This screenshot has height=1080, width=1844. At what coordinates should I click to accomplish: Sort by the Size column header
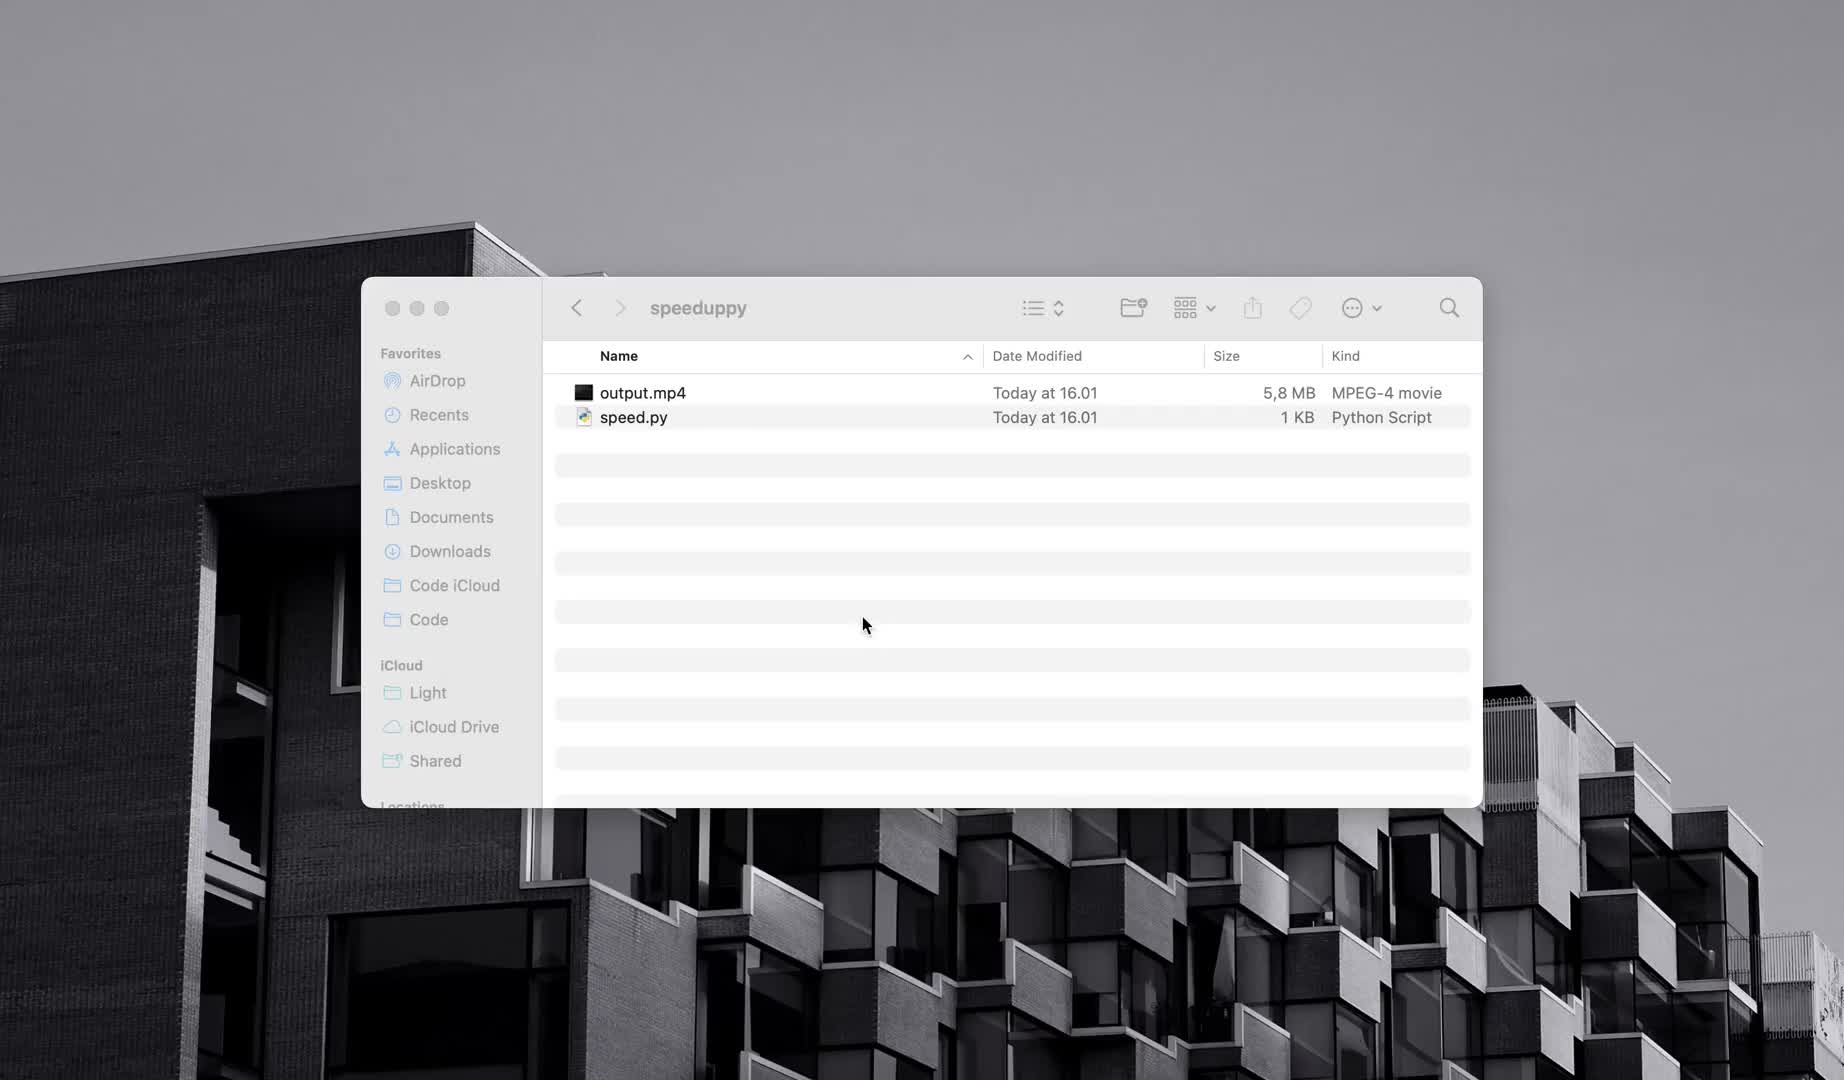click(1226, 356)
